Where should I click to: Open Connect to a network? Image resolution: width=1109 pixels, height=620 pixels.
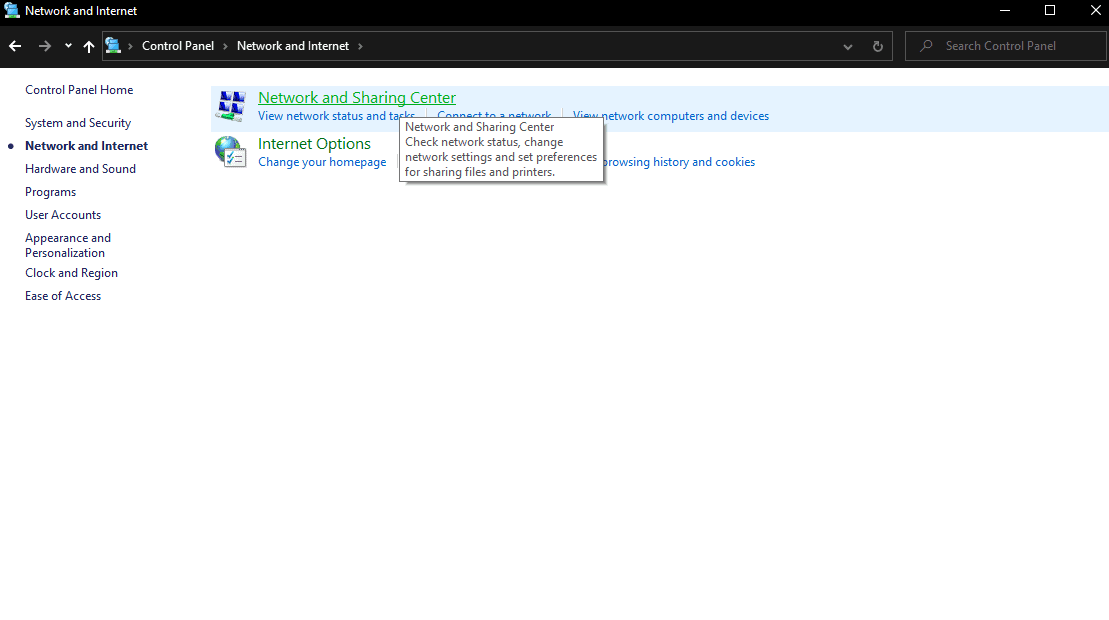coord(494,115)
